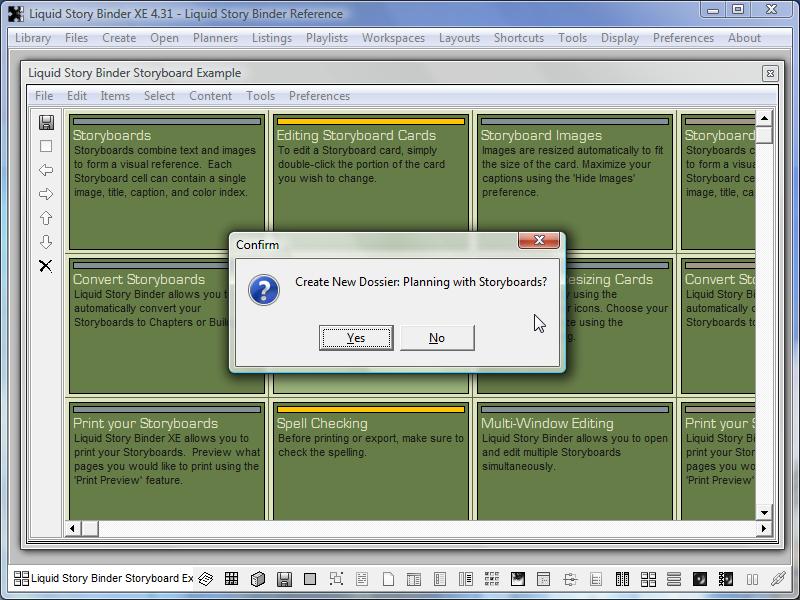
Task: Click the left arrow move-card icon
Action: click(x=46, y=170)
